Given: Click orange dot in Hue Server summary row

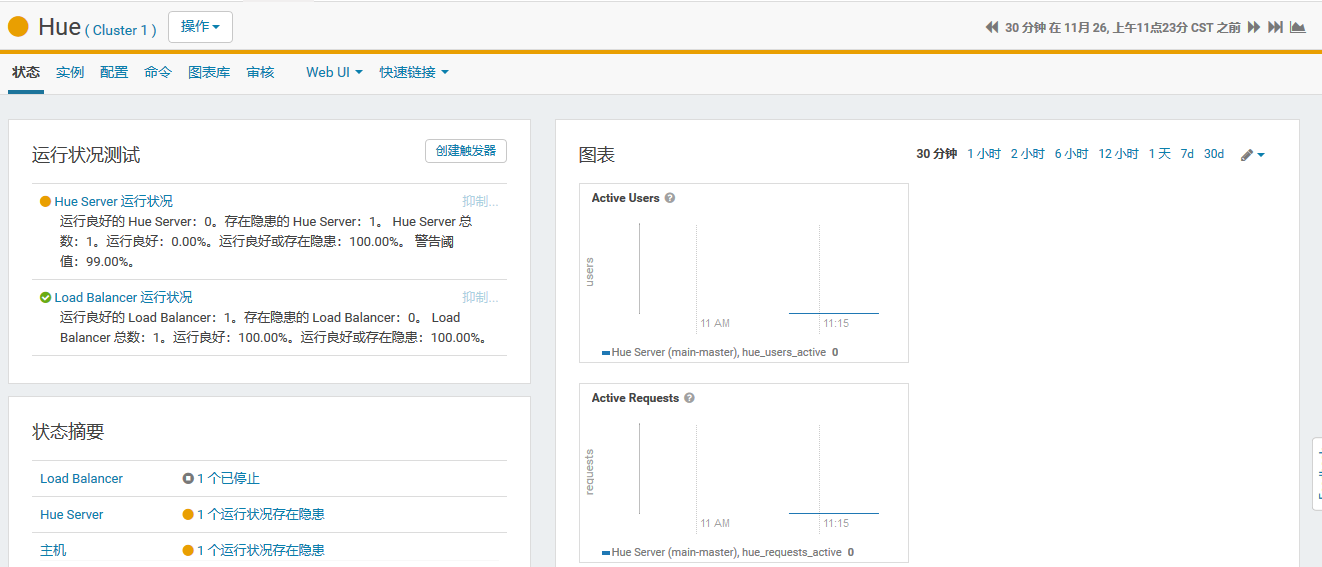Looking at the screenshot, I should pyautogui.click(x=188, y=514).
